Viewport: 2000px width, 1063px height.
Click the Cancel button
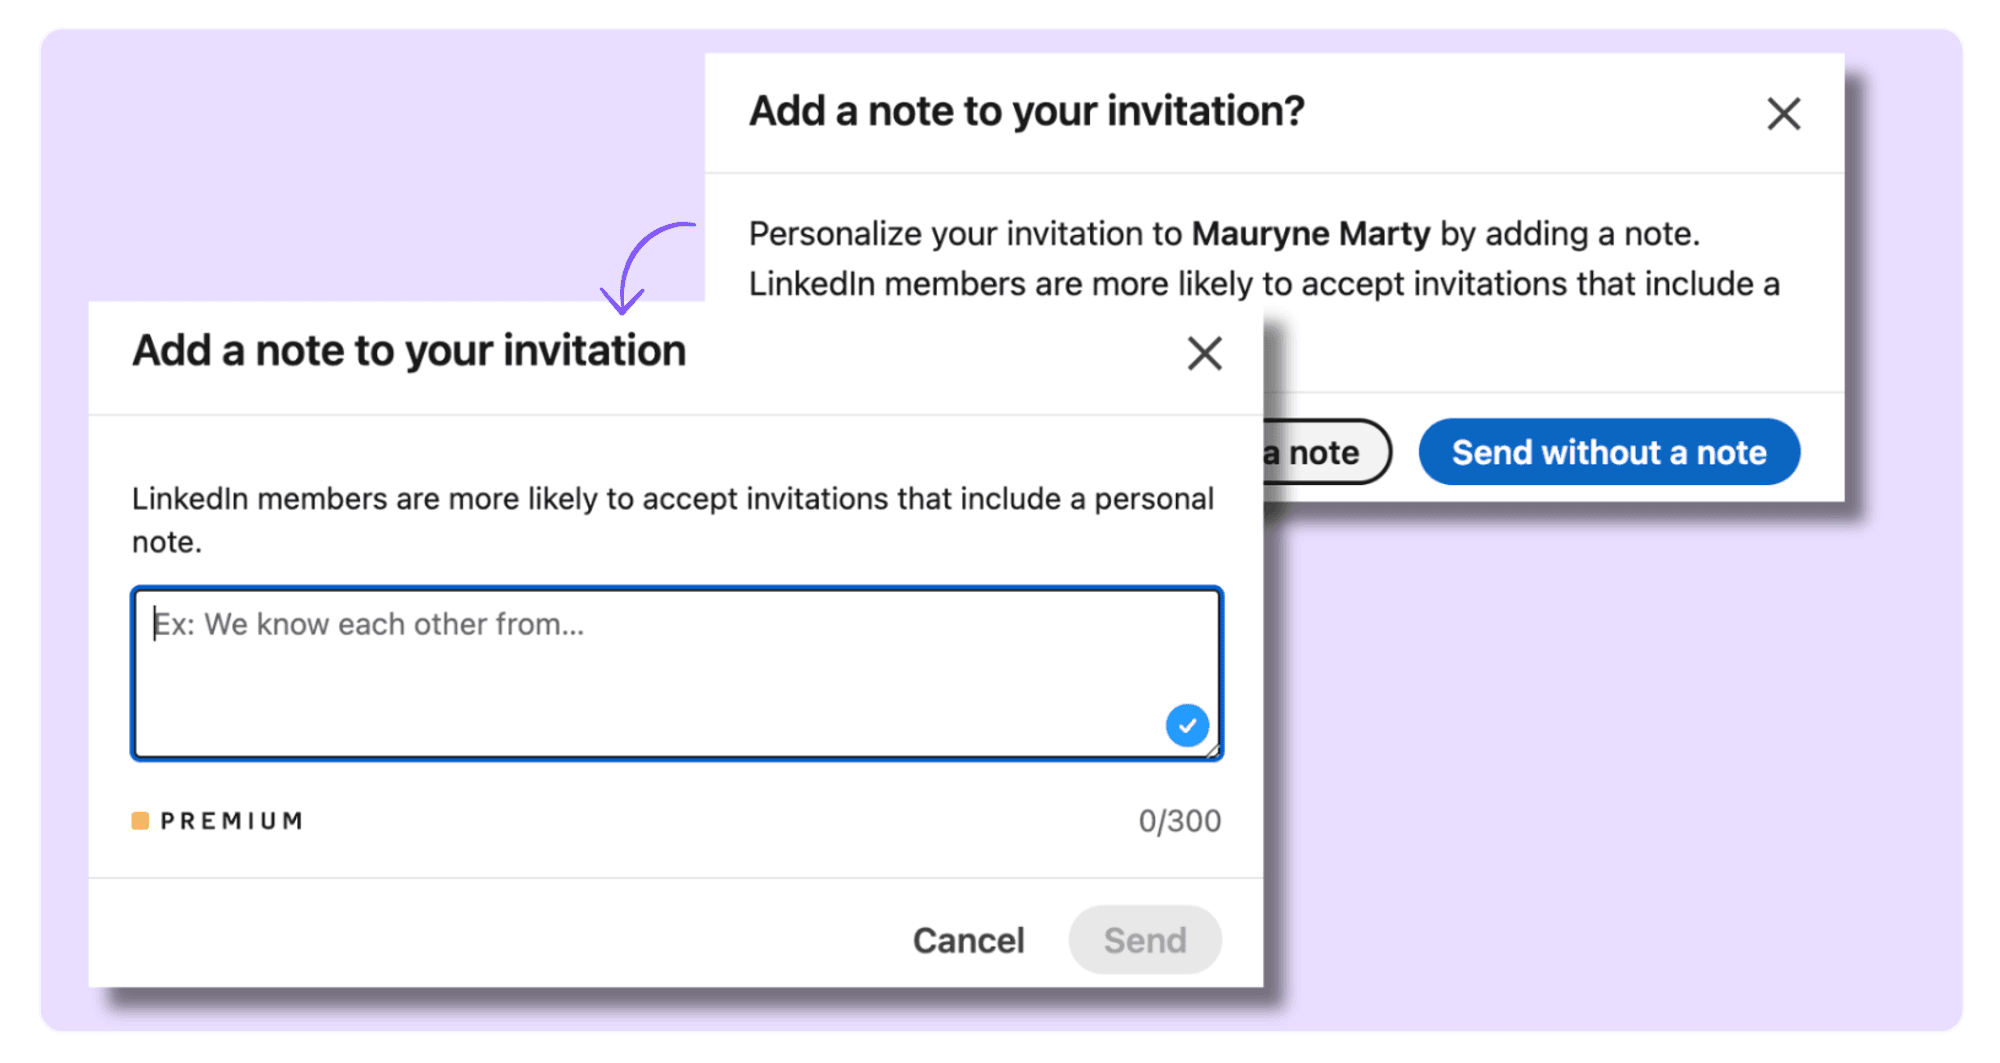968,940
